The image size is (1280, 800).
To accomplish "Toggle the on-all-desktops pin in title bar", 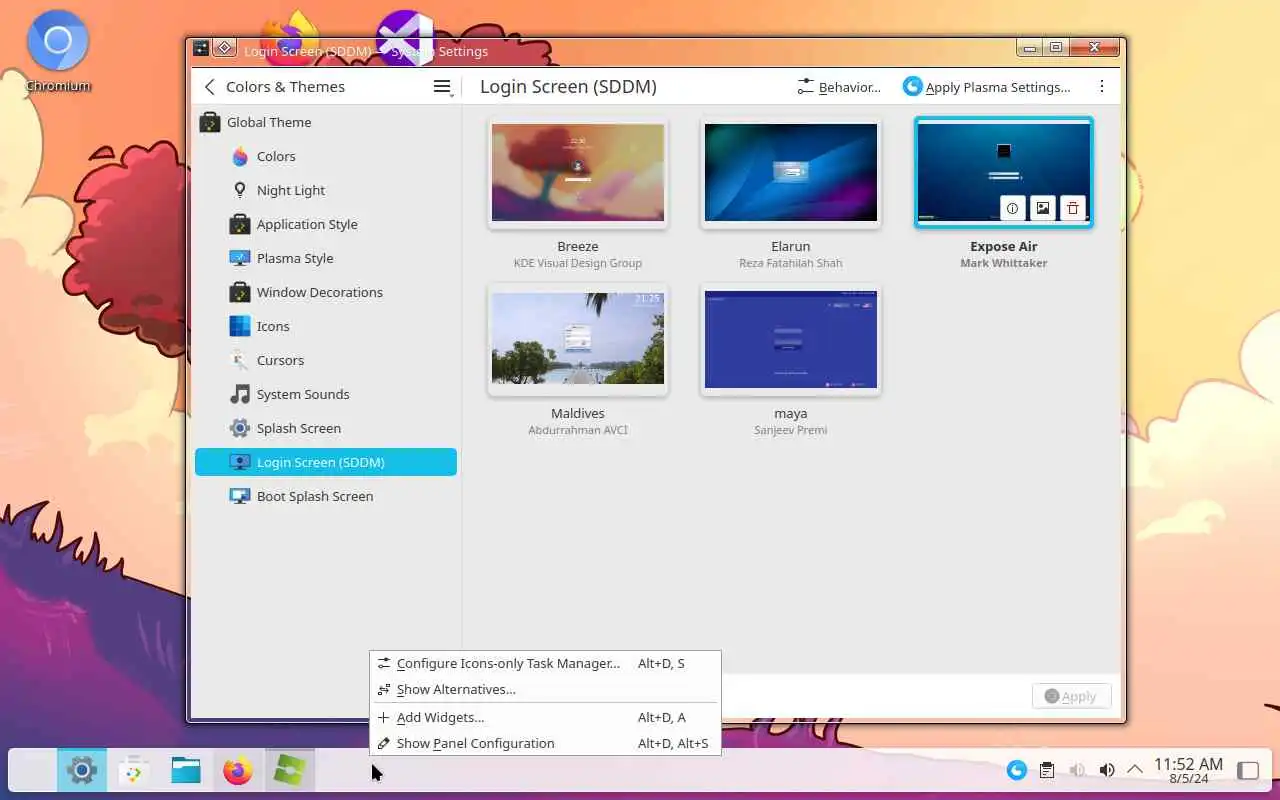I will (x=225, y=47).
